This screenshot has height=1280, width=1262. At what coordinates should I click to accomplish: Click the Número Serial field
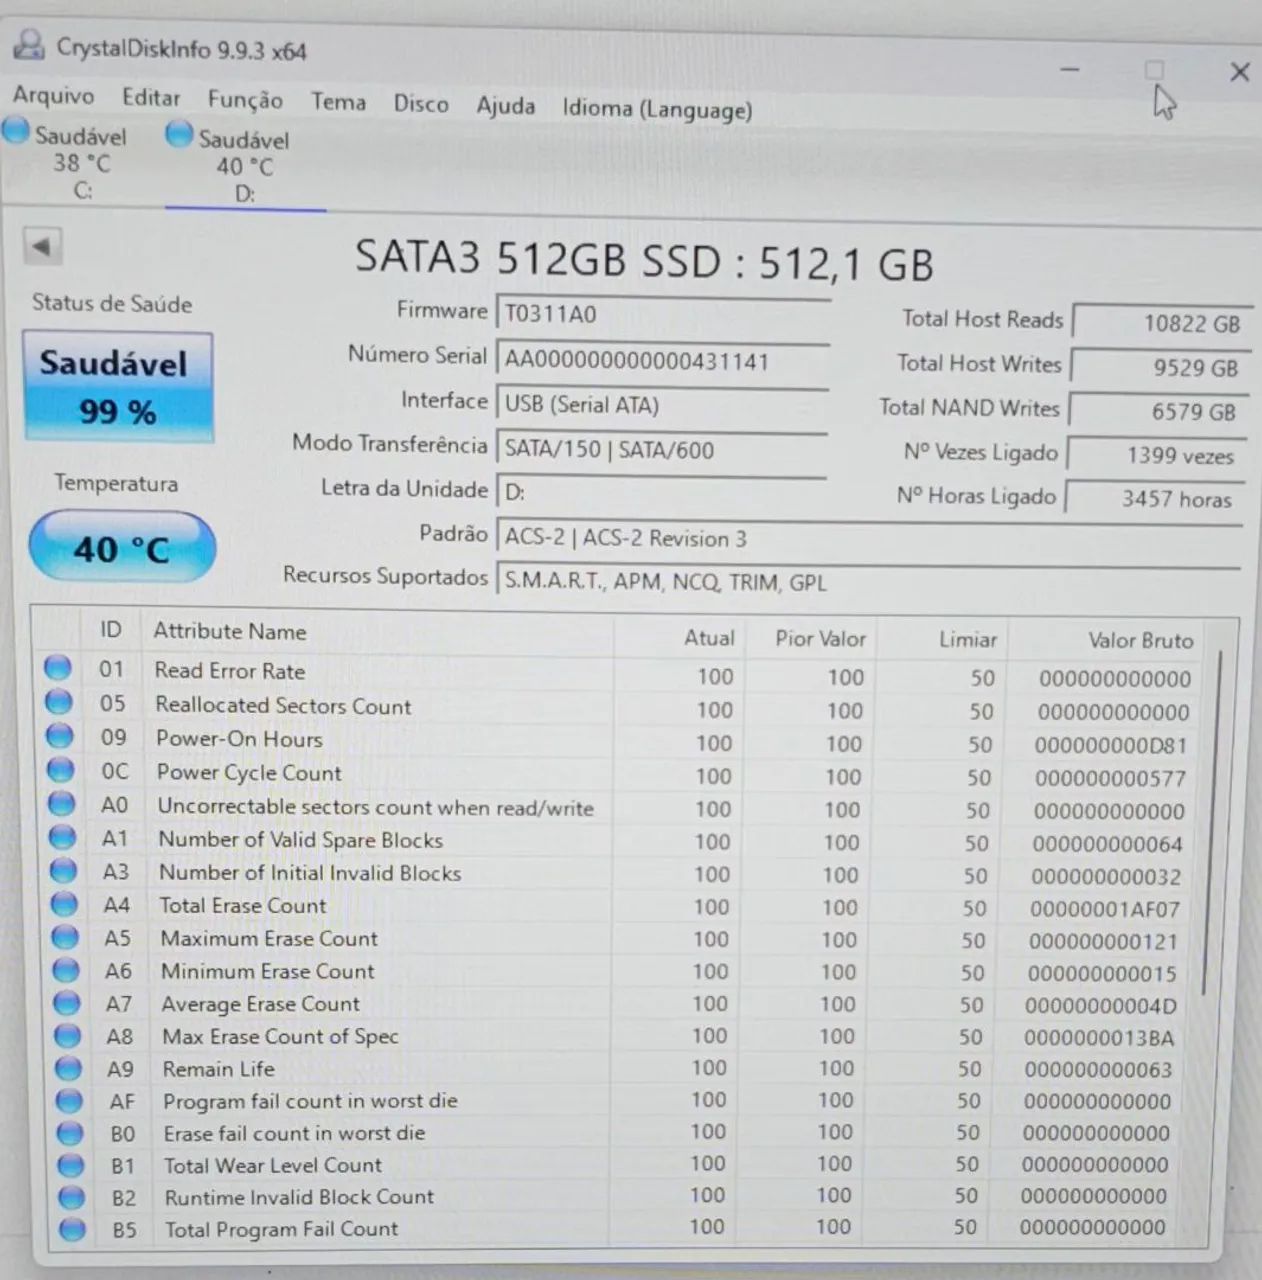(662, 360)
